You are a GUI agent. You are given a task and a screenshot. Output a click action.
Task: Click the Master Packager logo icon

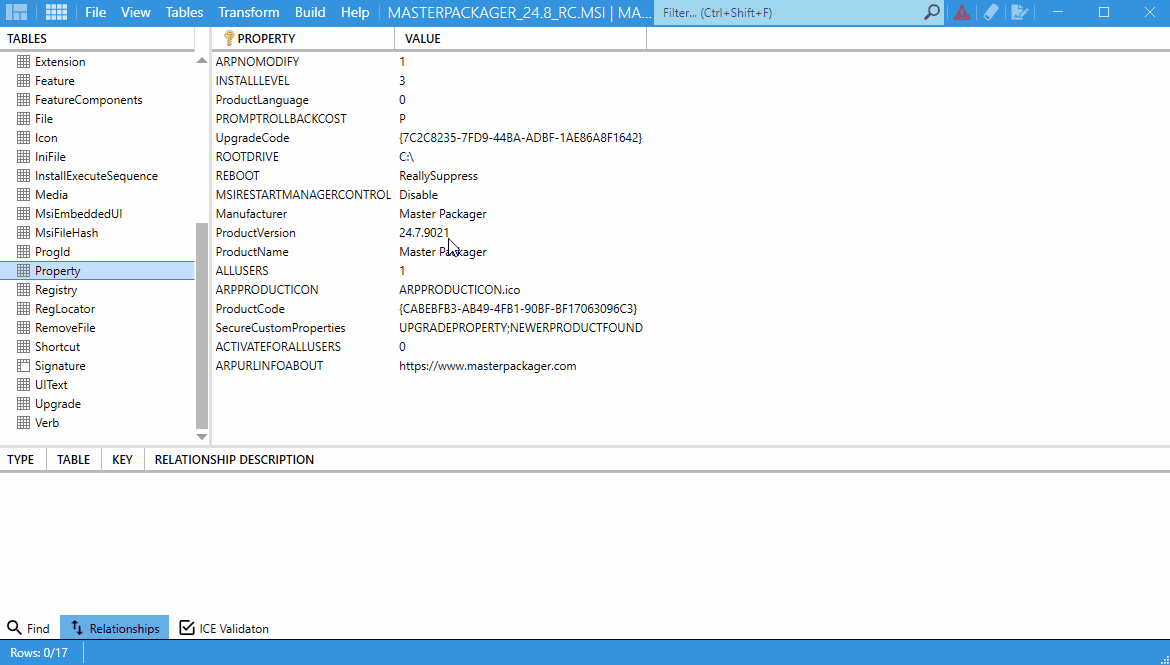tap(16, 12)
